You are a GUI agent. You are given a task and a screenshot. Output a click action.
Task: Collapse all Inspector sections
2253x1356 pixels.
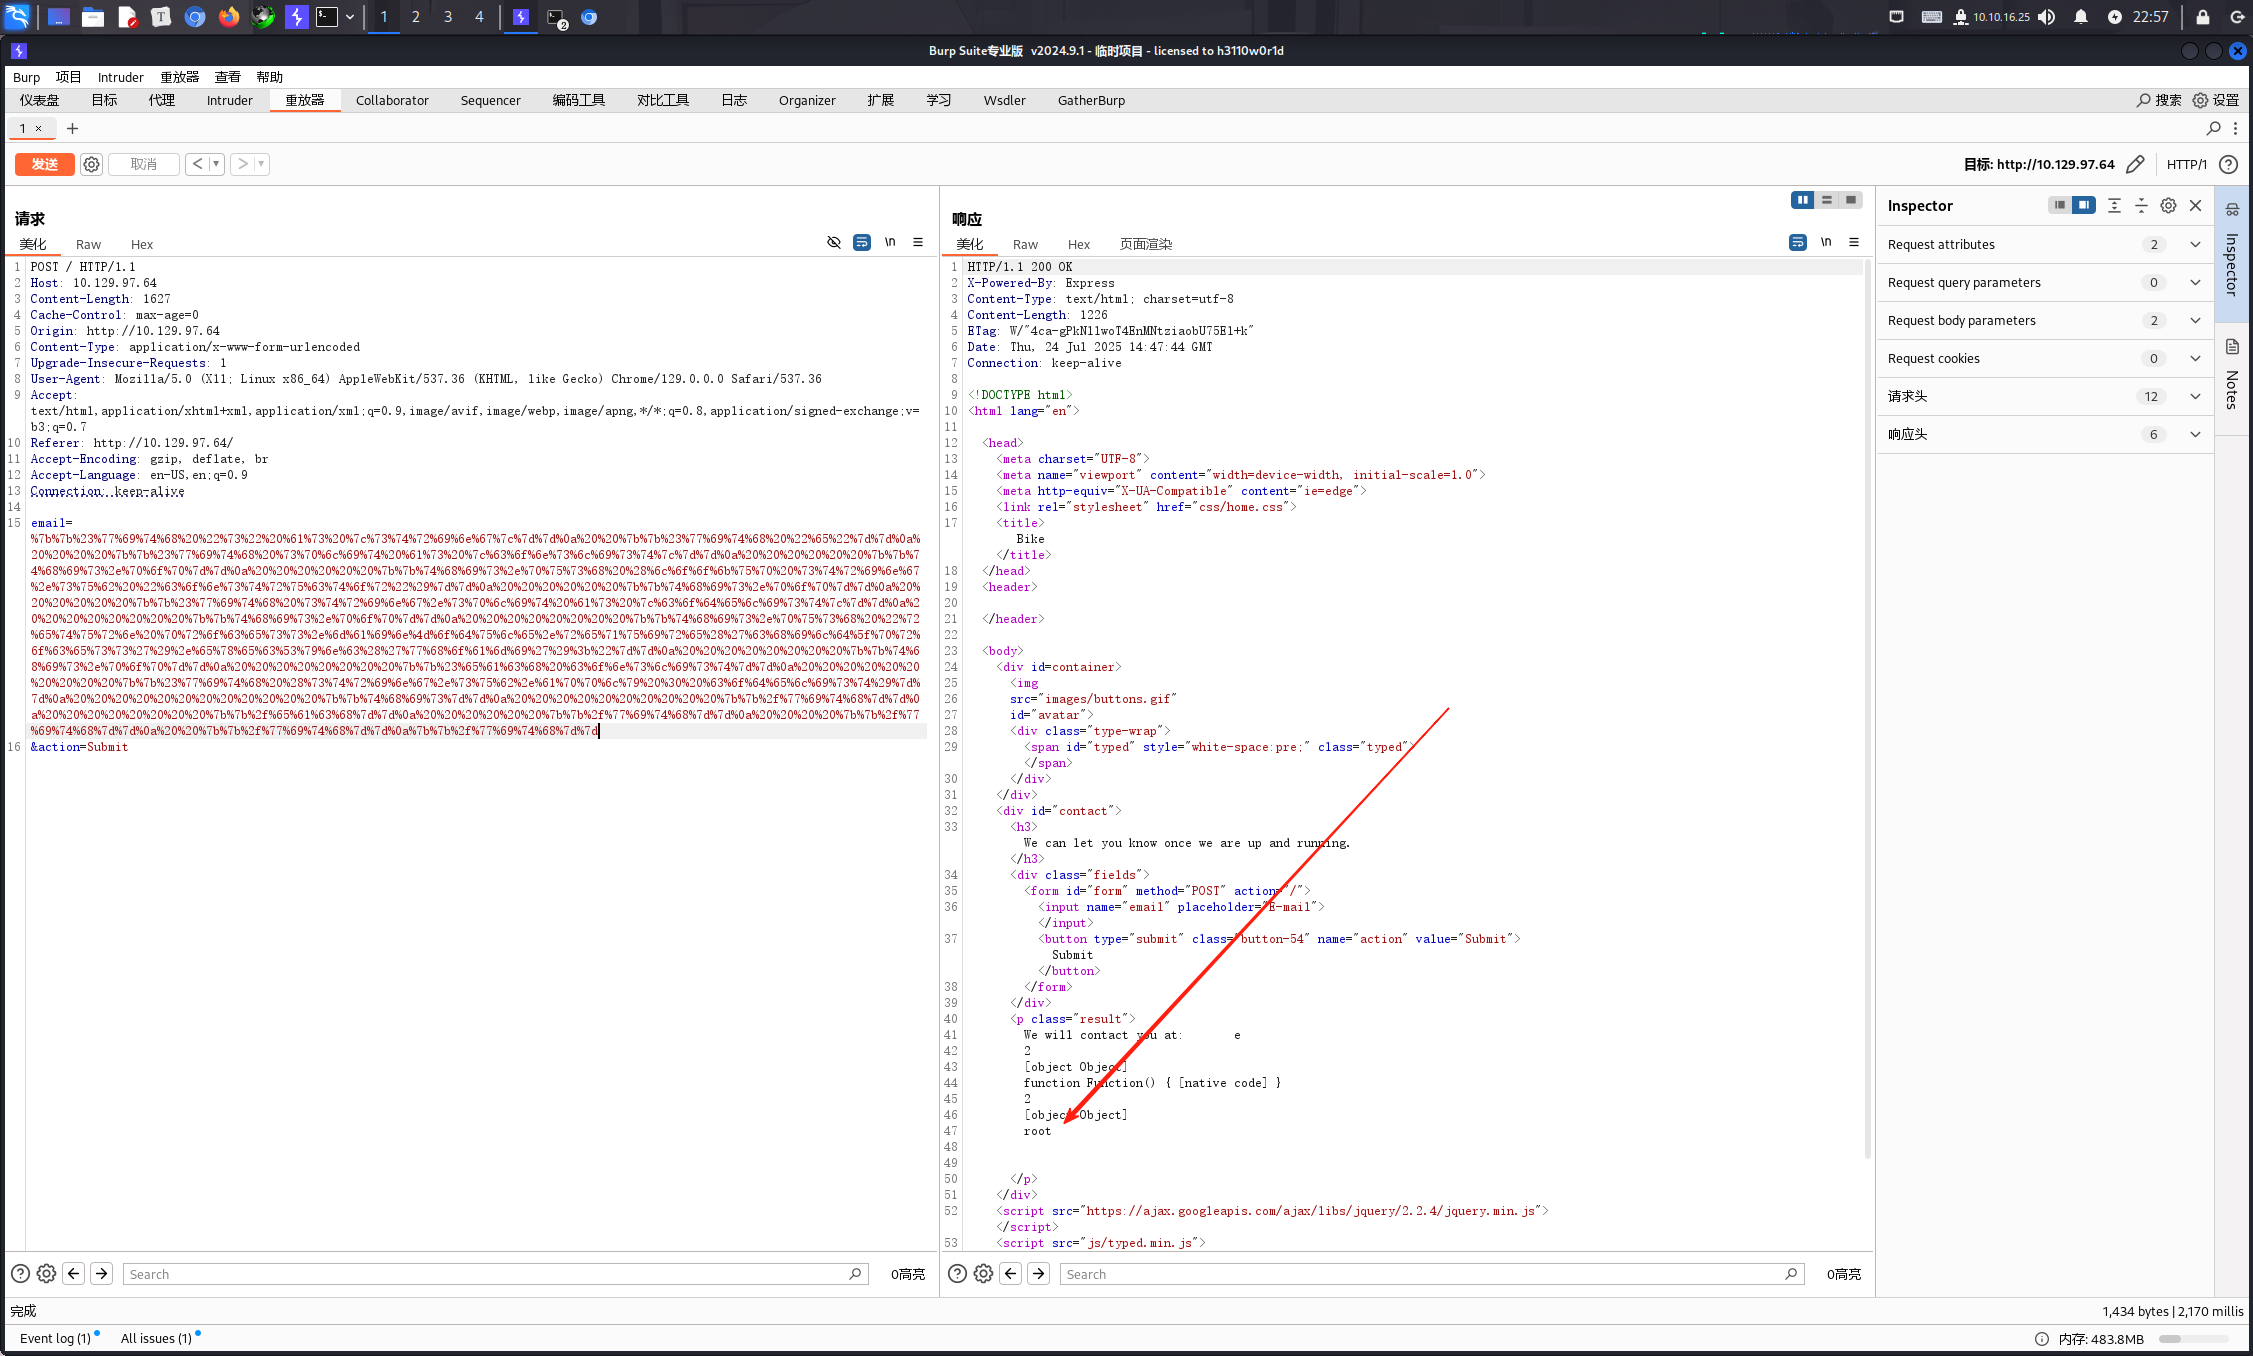tap(2141, 205)
